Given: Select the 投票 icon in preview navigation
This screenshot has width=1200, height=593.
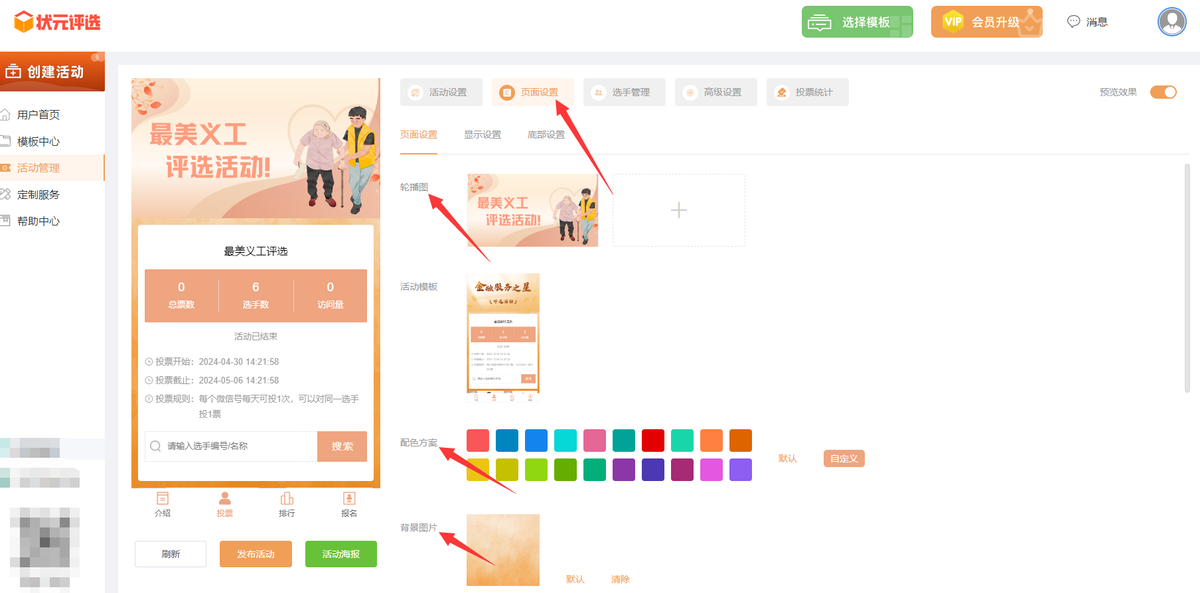Looking at the screenshot, I should pos(224,504).
